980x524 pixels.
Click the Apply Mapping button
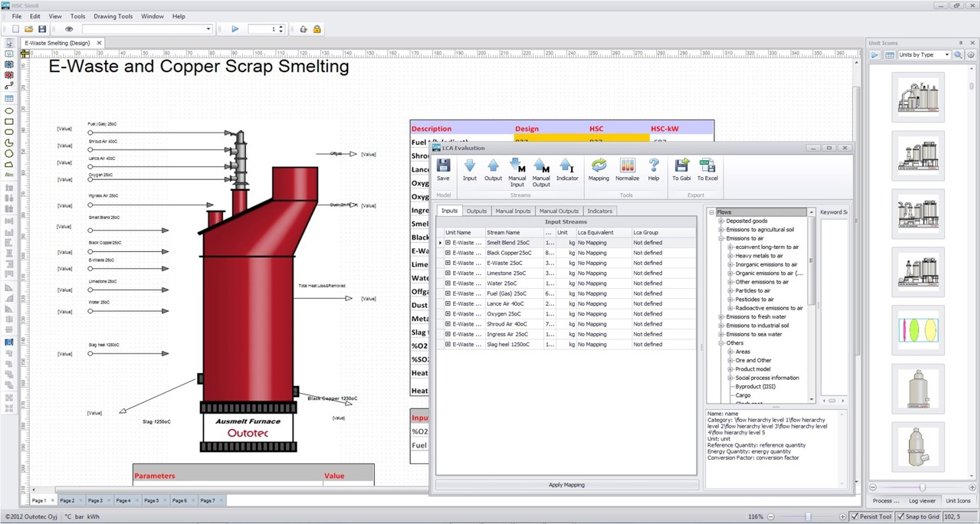tap(567, 485)
